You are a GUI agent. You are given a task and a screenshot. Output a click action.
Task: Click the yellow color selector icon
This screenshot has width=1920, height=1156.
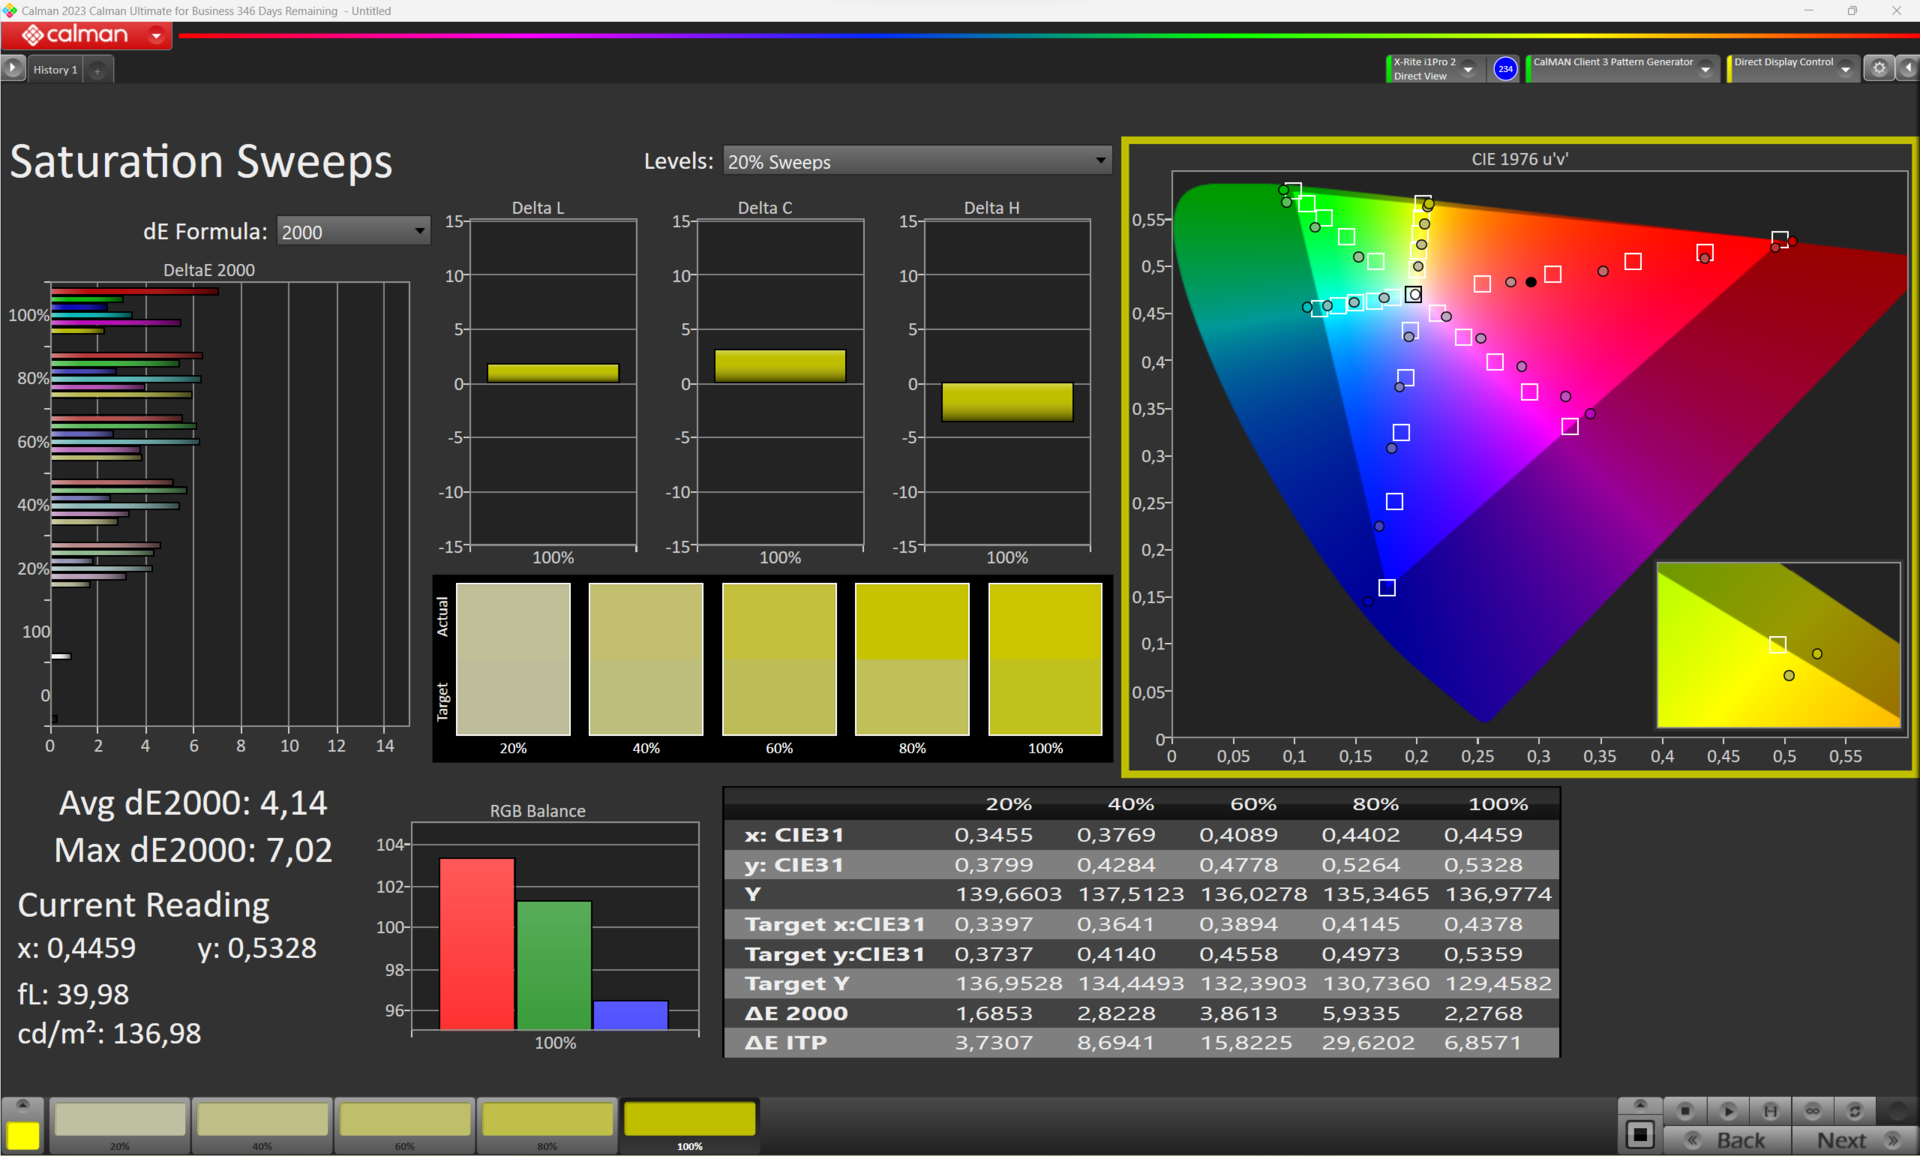pos(22,1135)
